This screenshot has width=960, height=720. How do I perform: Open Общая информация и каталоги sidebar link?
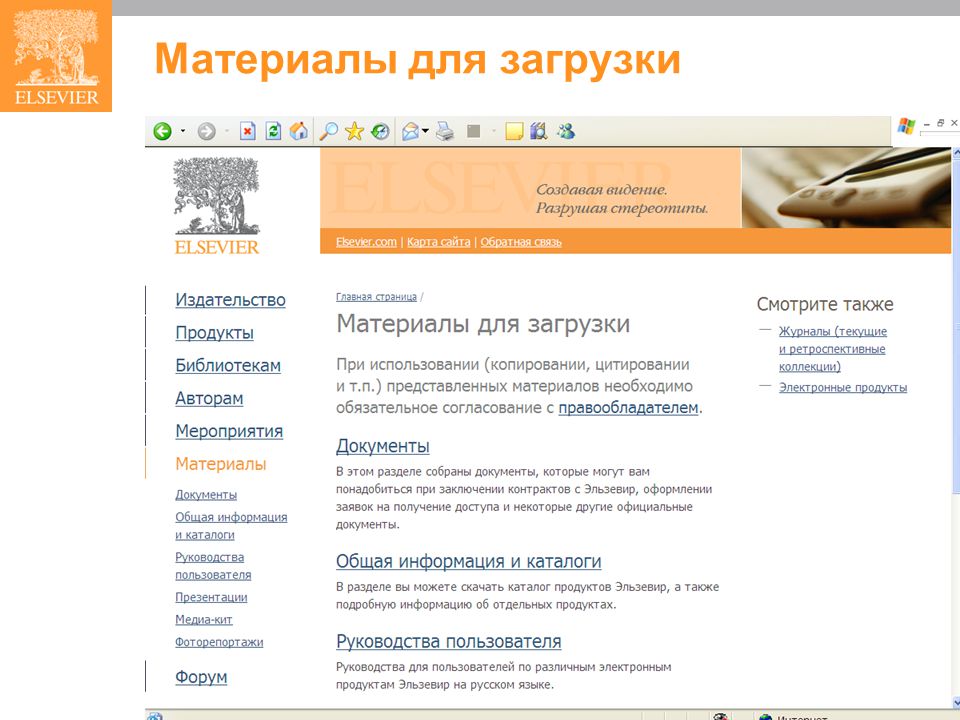pyautogui.click(x=231, y=526)
